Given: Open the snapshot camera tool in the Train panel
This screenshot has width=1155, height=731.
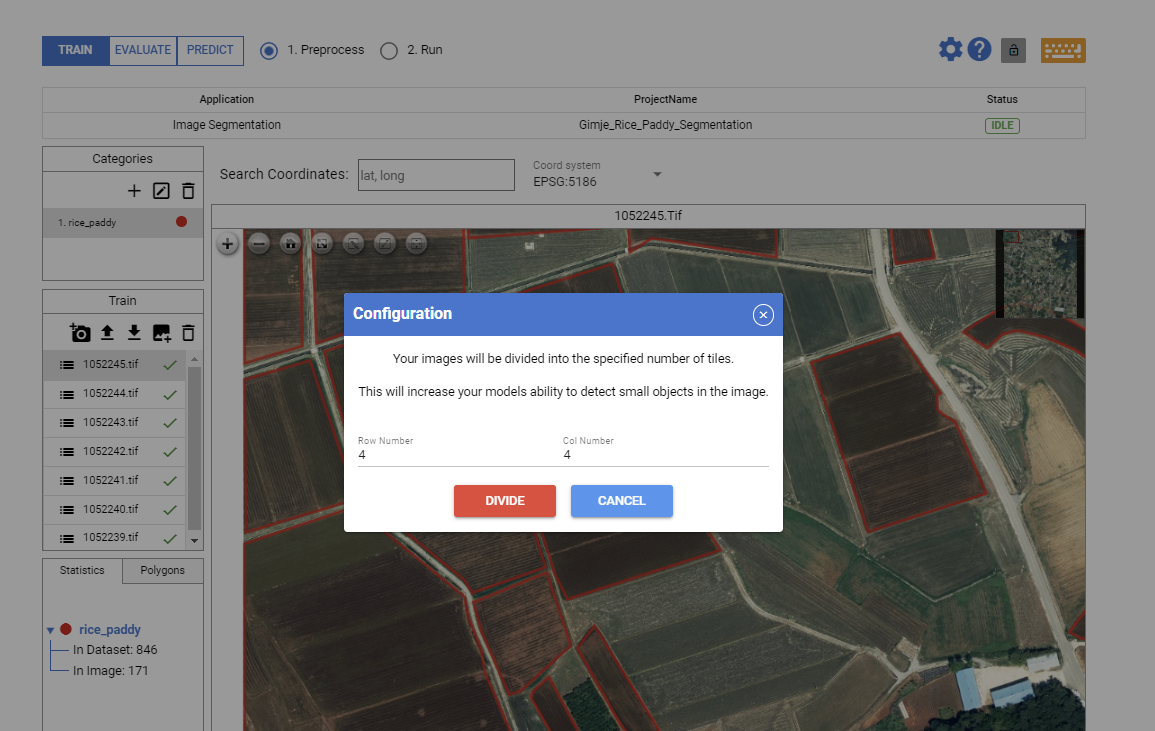Looking at the screenshot, I should pos(79,332).
